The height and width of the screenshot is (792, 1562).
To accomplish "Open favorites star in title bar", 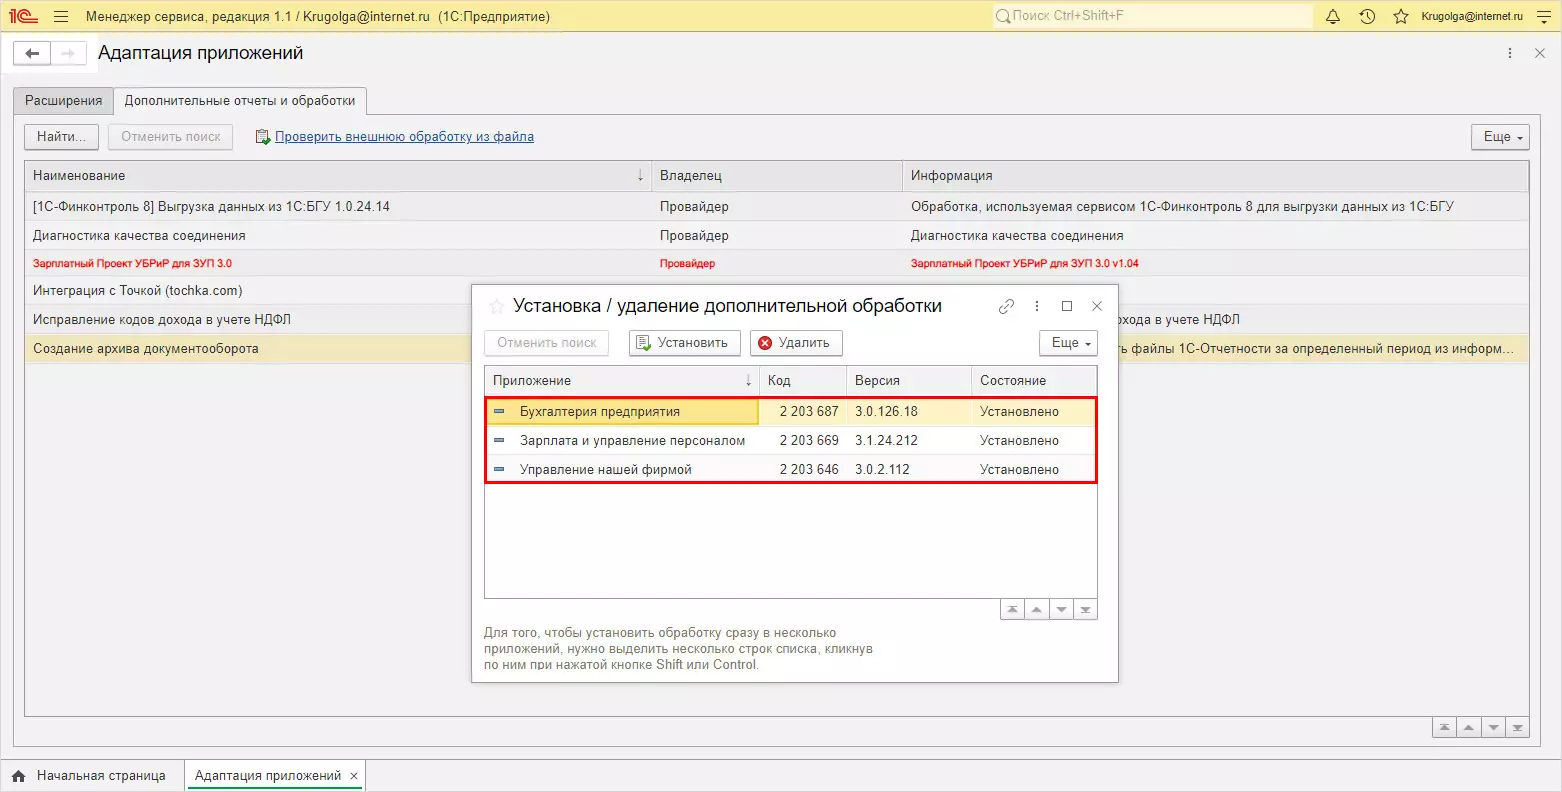I will click(x=1400, y=16).
